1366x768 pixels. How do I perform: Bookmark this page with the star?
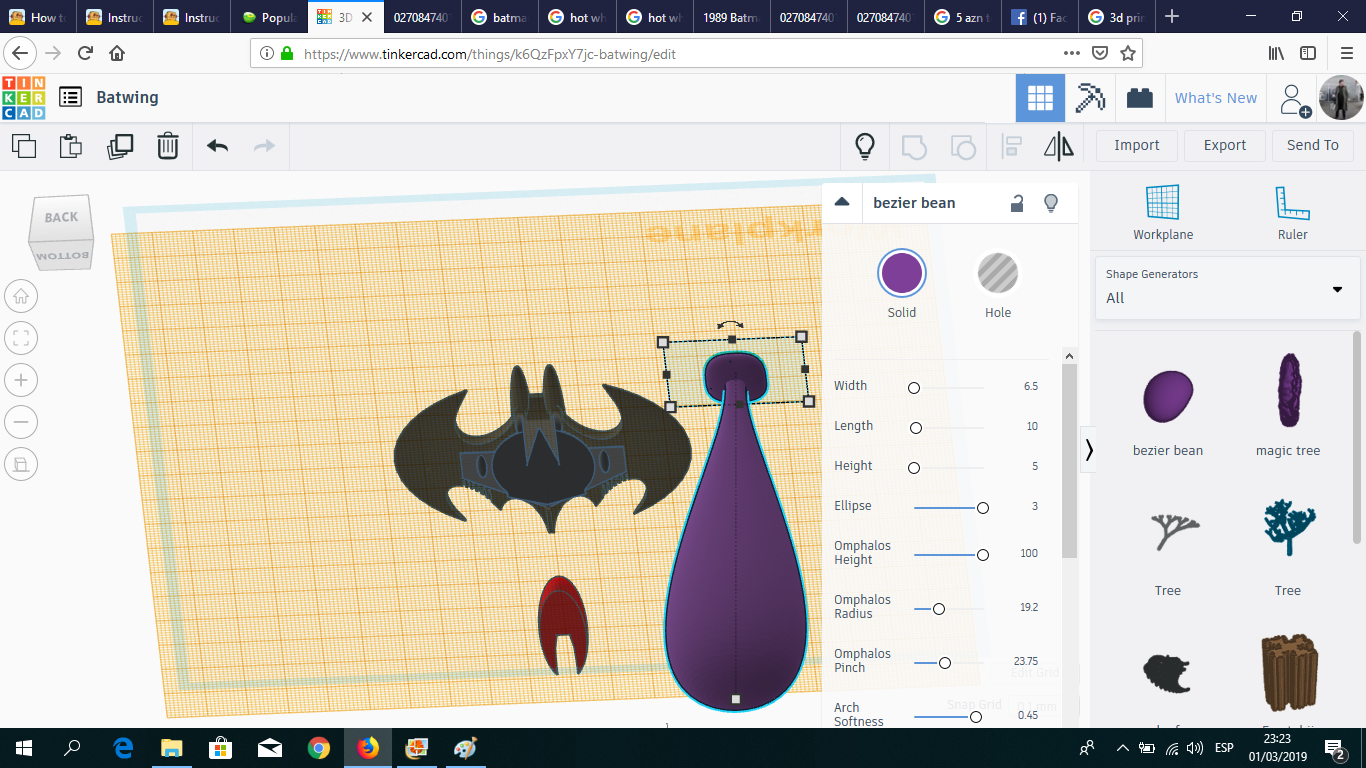(x=1128, y=53)
